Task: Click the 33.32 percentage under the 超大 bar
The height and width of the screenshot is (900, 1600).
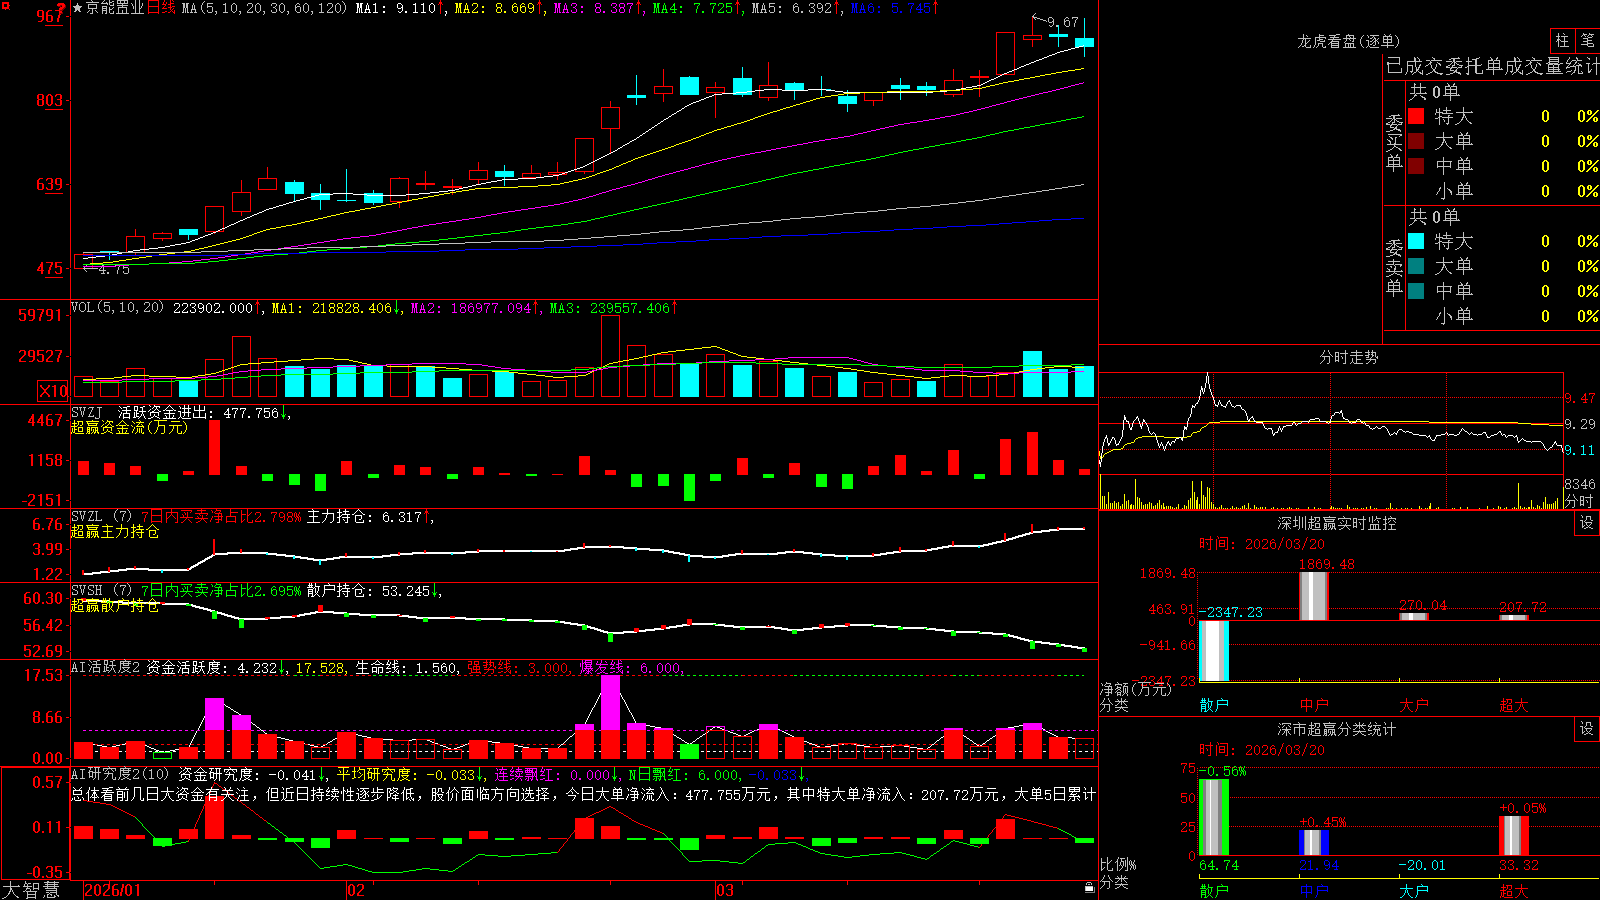Action: click(x=1519, y=865)
